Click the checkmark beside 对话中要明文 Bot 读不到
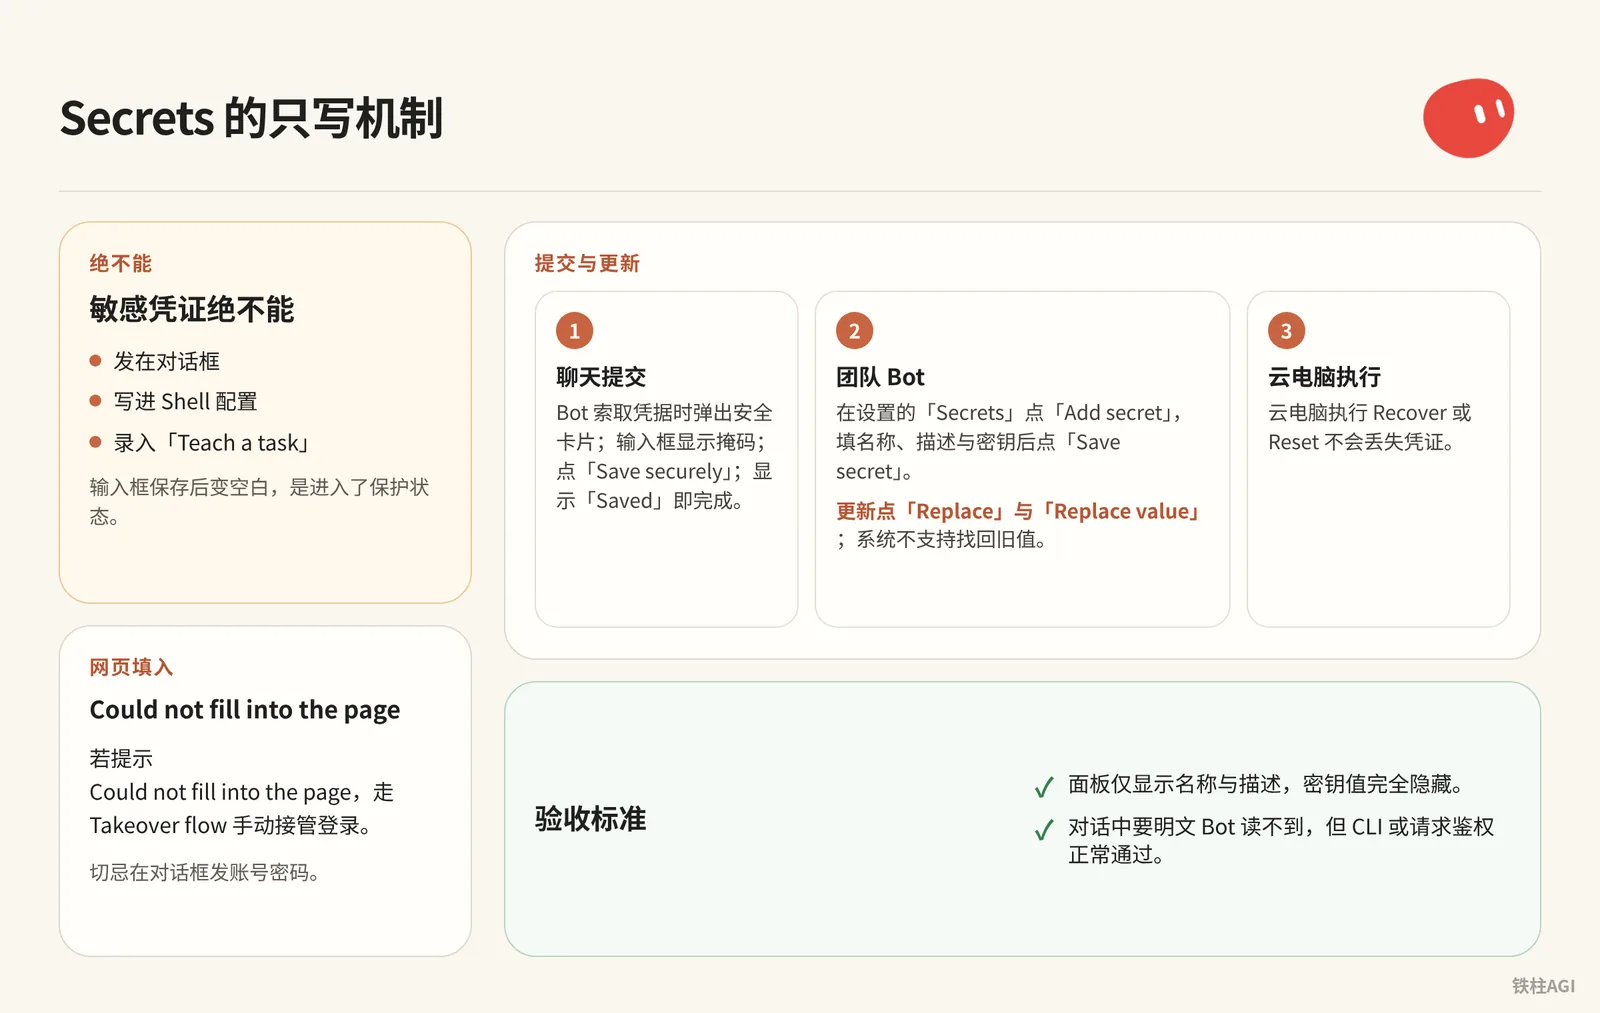The height and width of the screenshot is (1013, 1600). click(1044, 829)
